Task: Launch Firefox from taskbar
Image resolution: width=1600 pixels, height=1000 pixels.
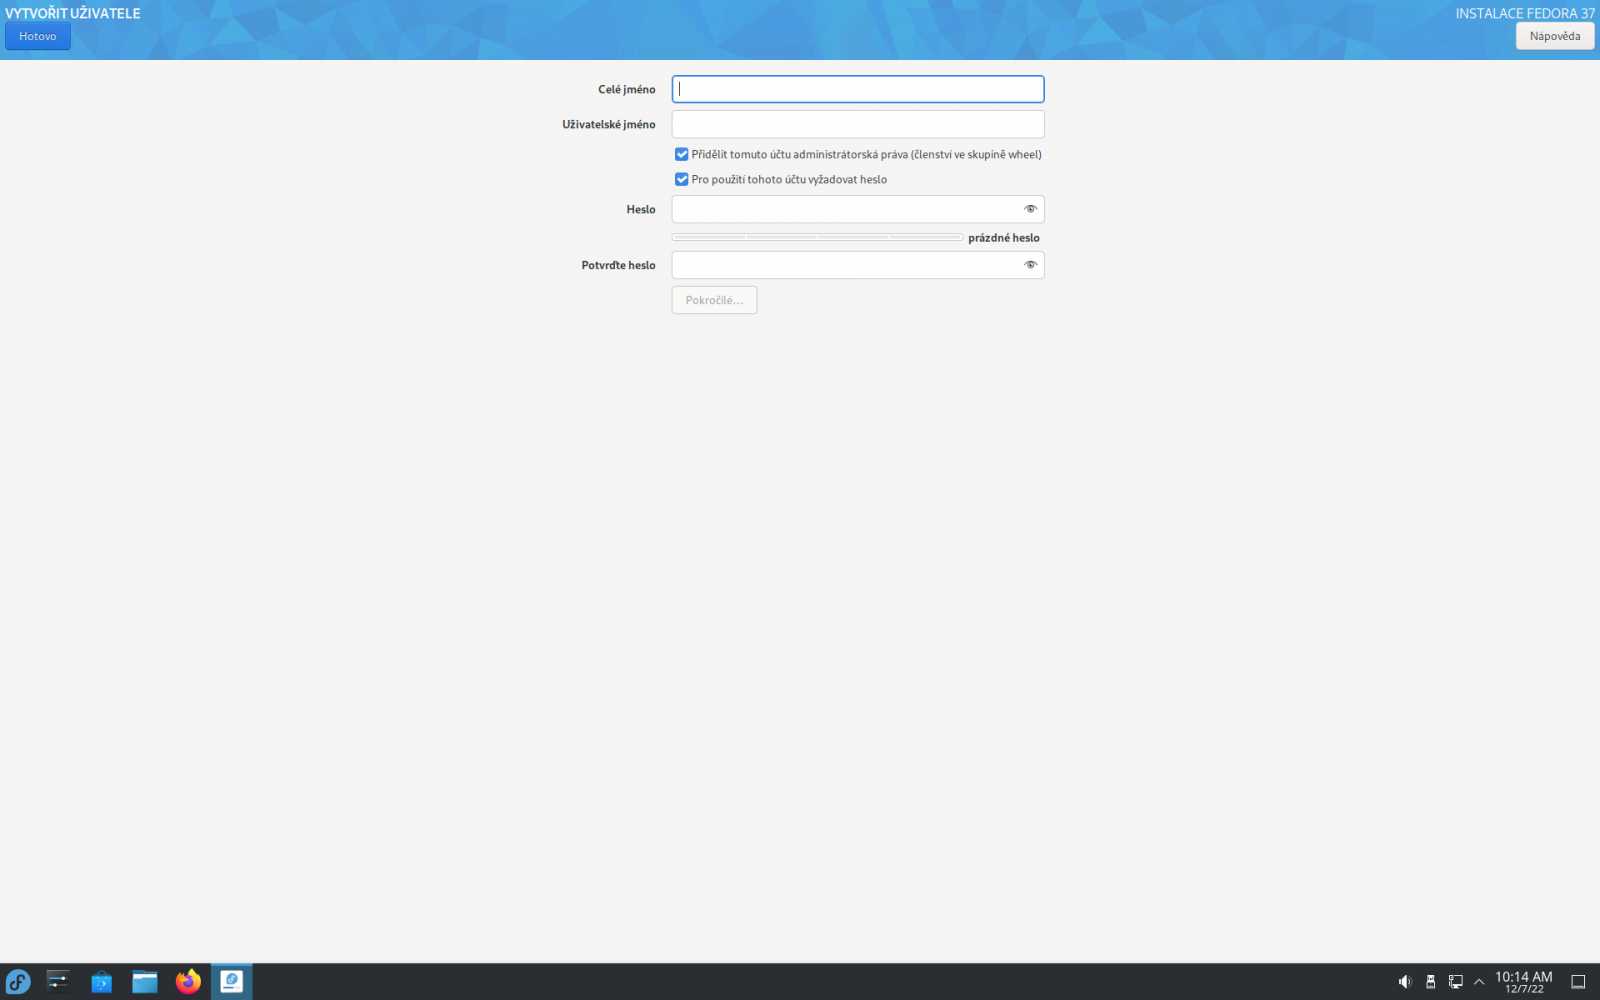Action: tap(188, 981)
